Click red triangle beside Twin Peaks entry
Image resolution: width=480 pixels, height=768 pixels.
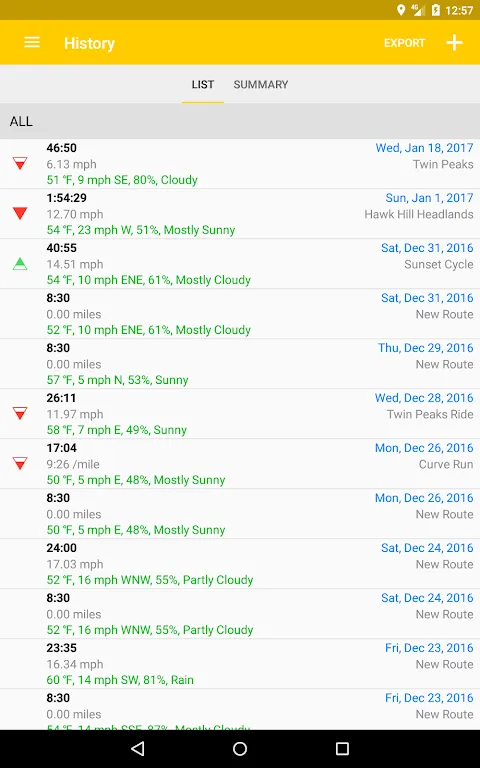point(20,163)
